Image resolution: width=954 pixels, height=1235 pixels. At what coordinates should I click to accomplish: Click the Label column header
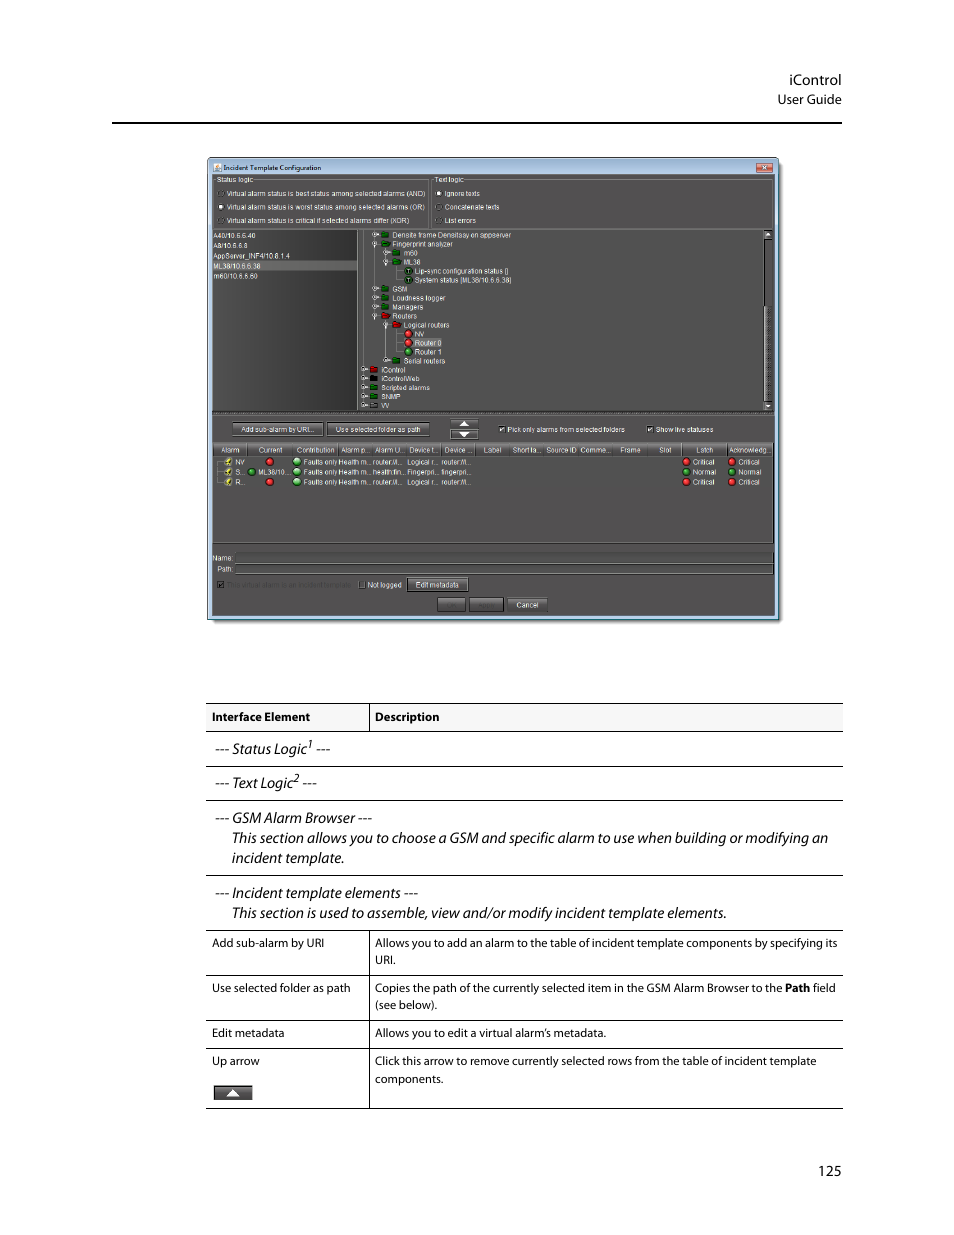coord(493,450)
